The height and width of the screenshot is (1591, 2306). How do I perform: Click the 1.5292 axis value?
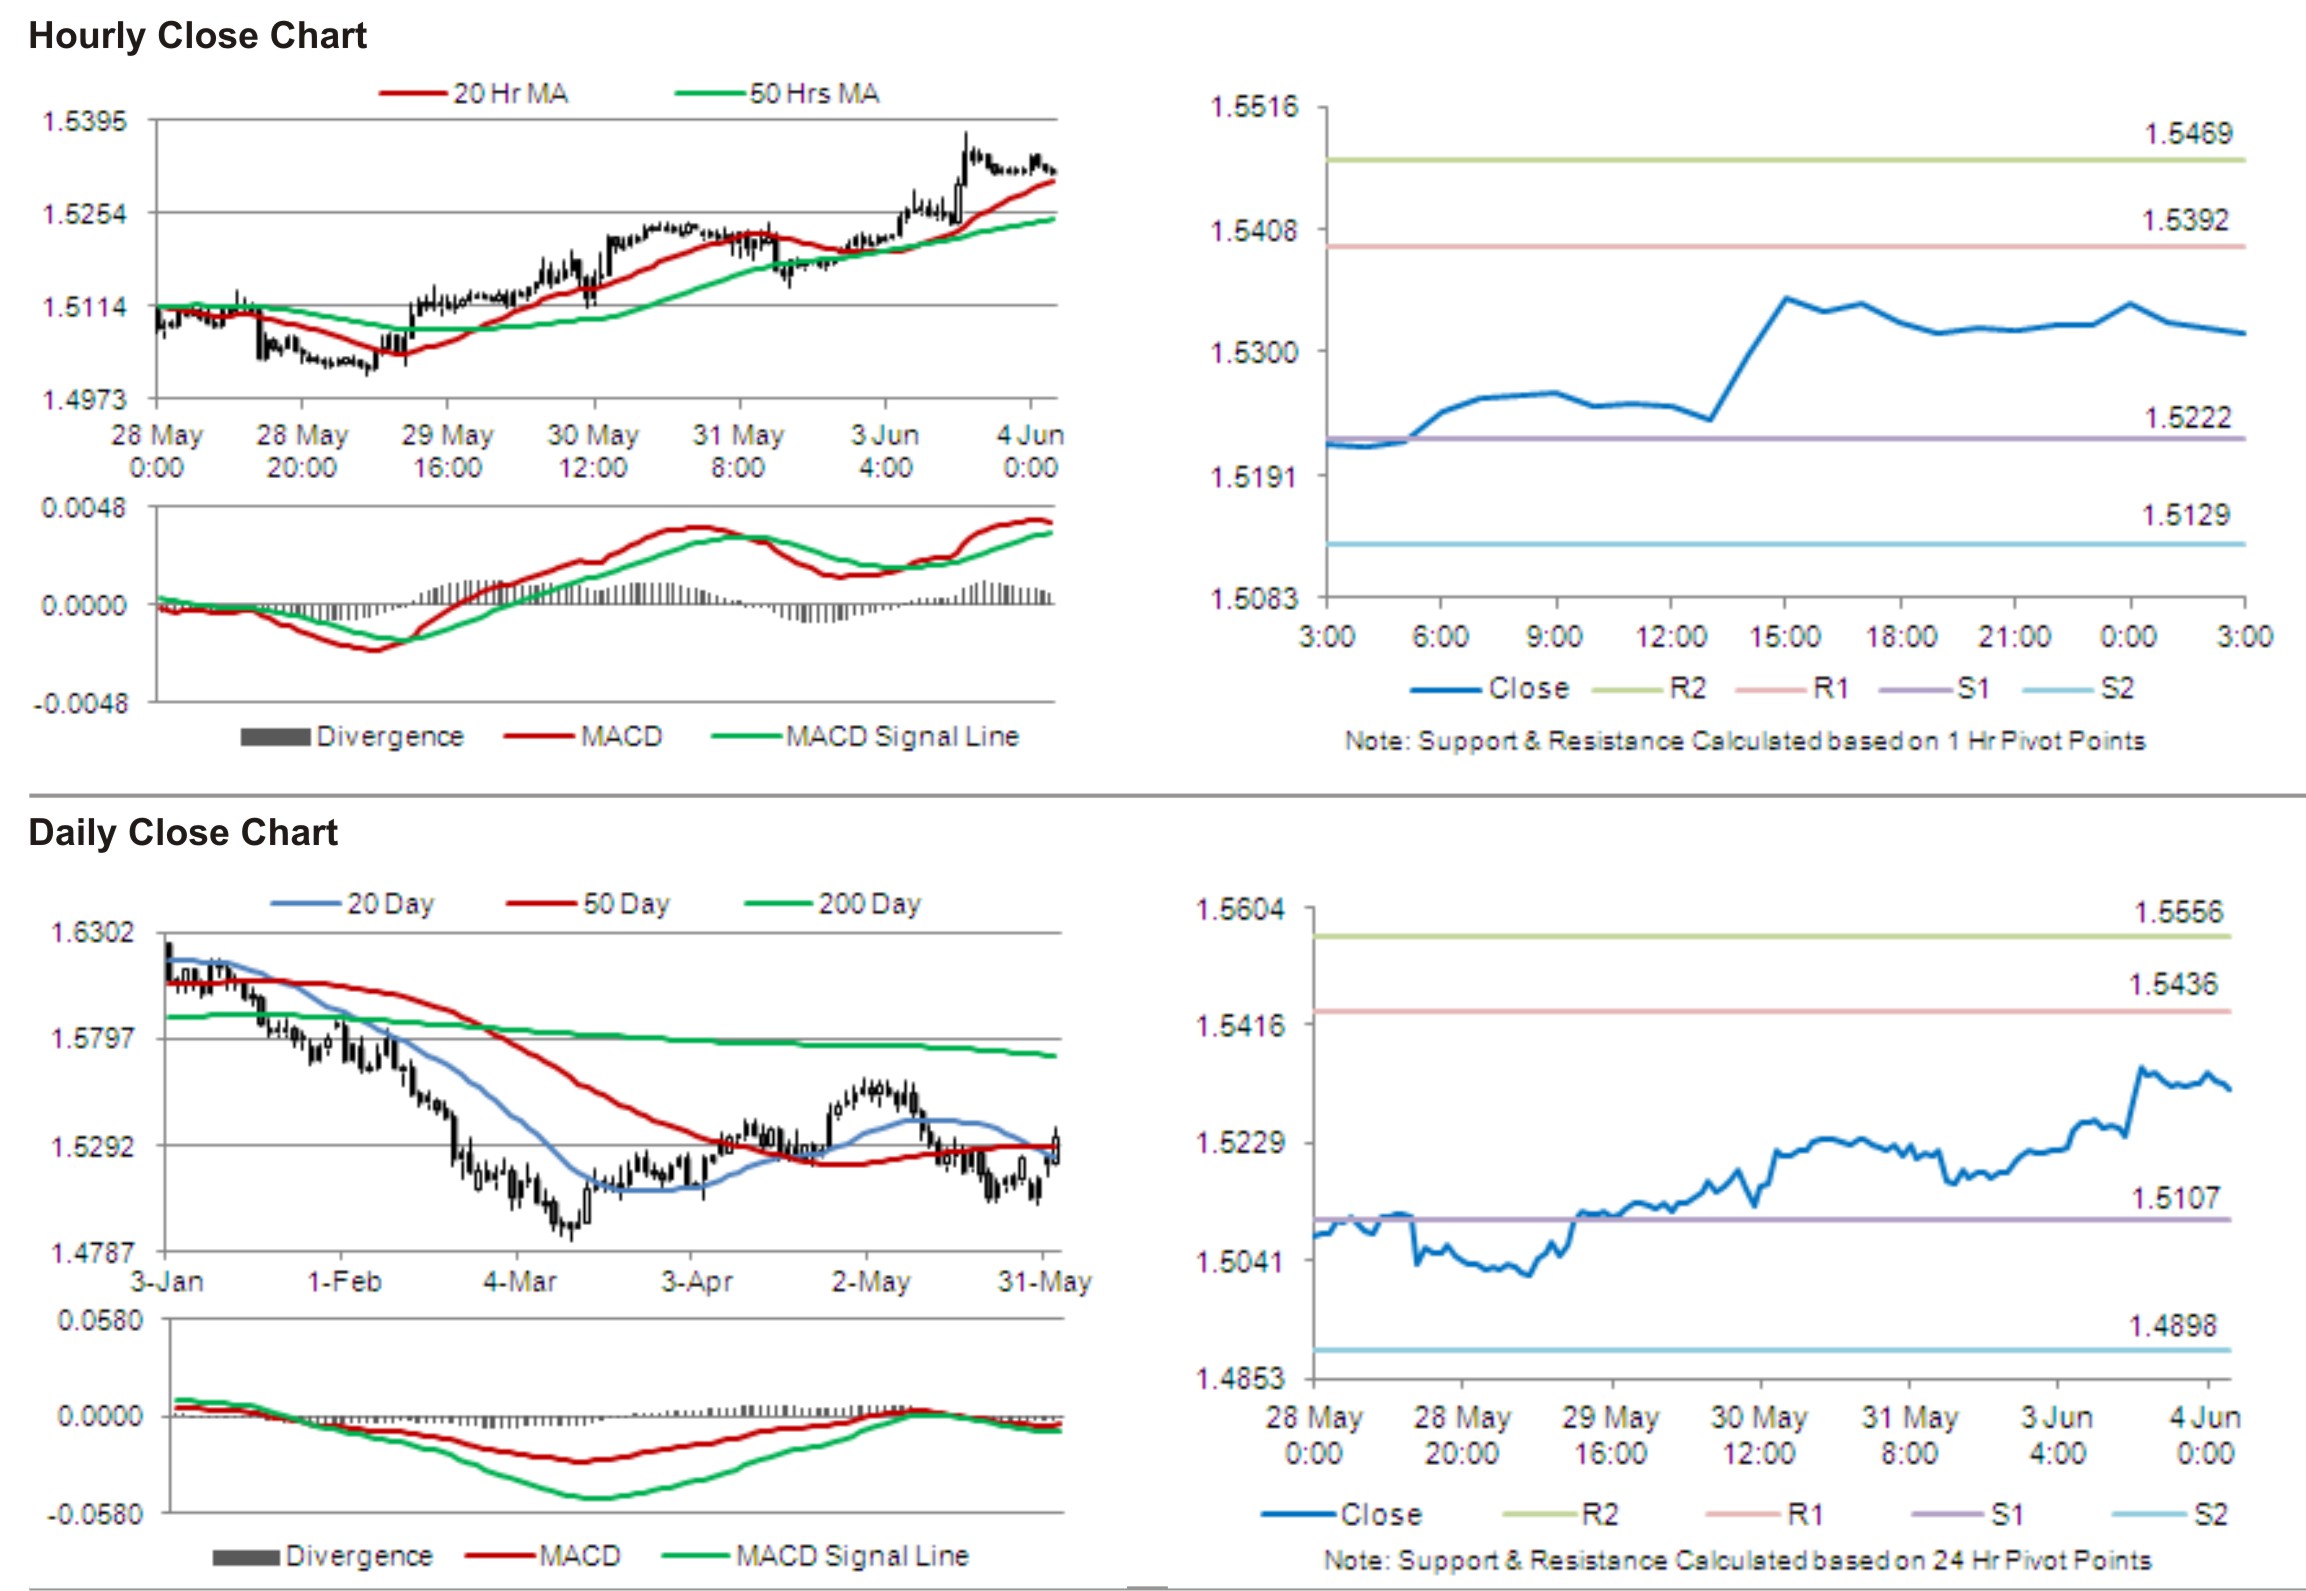92,1146
